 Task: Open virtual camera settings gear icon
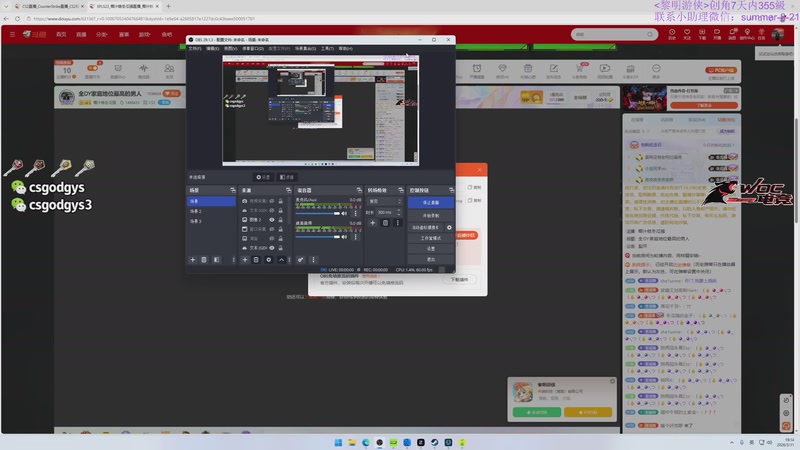pyautogui.click(x=449, y=228)
